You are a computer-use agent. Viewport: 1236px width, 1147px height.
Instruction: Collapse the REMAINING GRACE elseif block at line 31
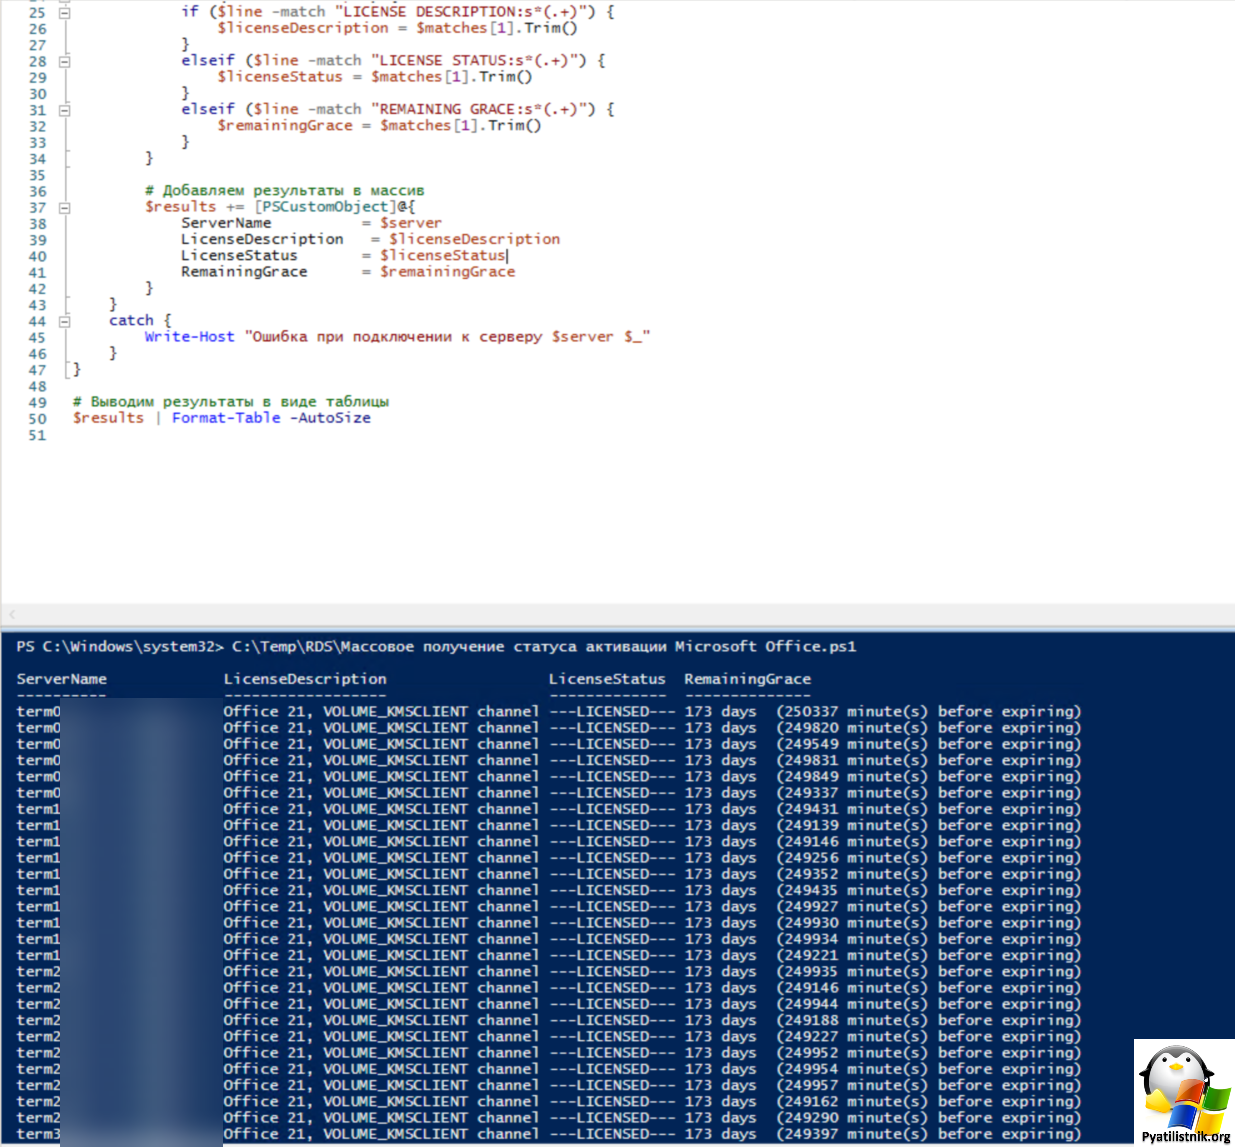coord(64,110)
